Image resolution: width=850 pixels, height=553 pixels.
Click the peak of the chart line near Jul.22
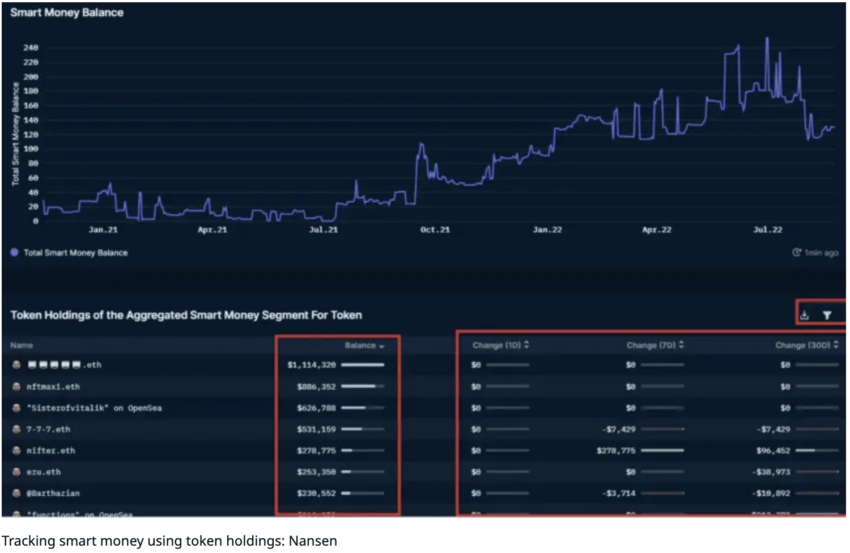point(767,39)
